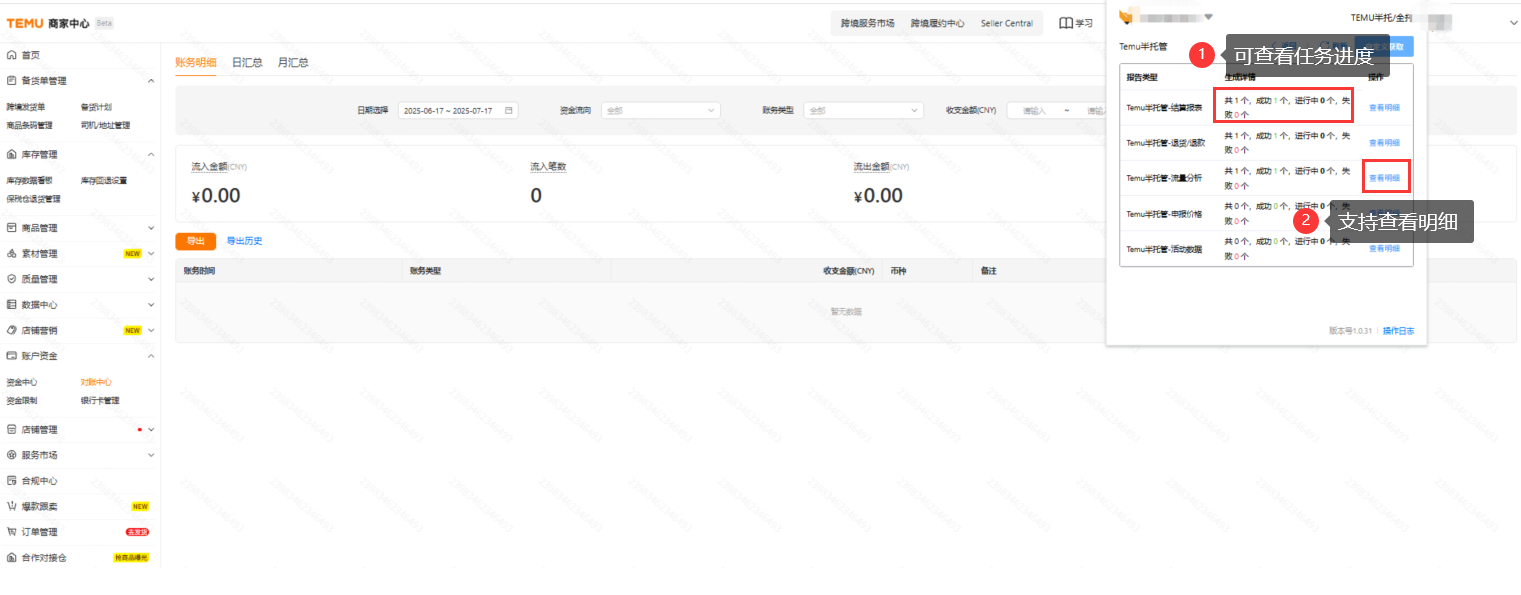The height and width of the screenshot is (595, 1521).
Task: Click the 合规中心 sidebar icon
Action: tap(11, 480)
